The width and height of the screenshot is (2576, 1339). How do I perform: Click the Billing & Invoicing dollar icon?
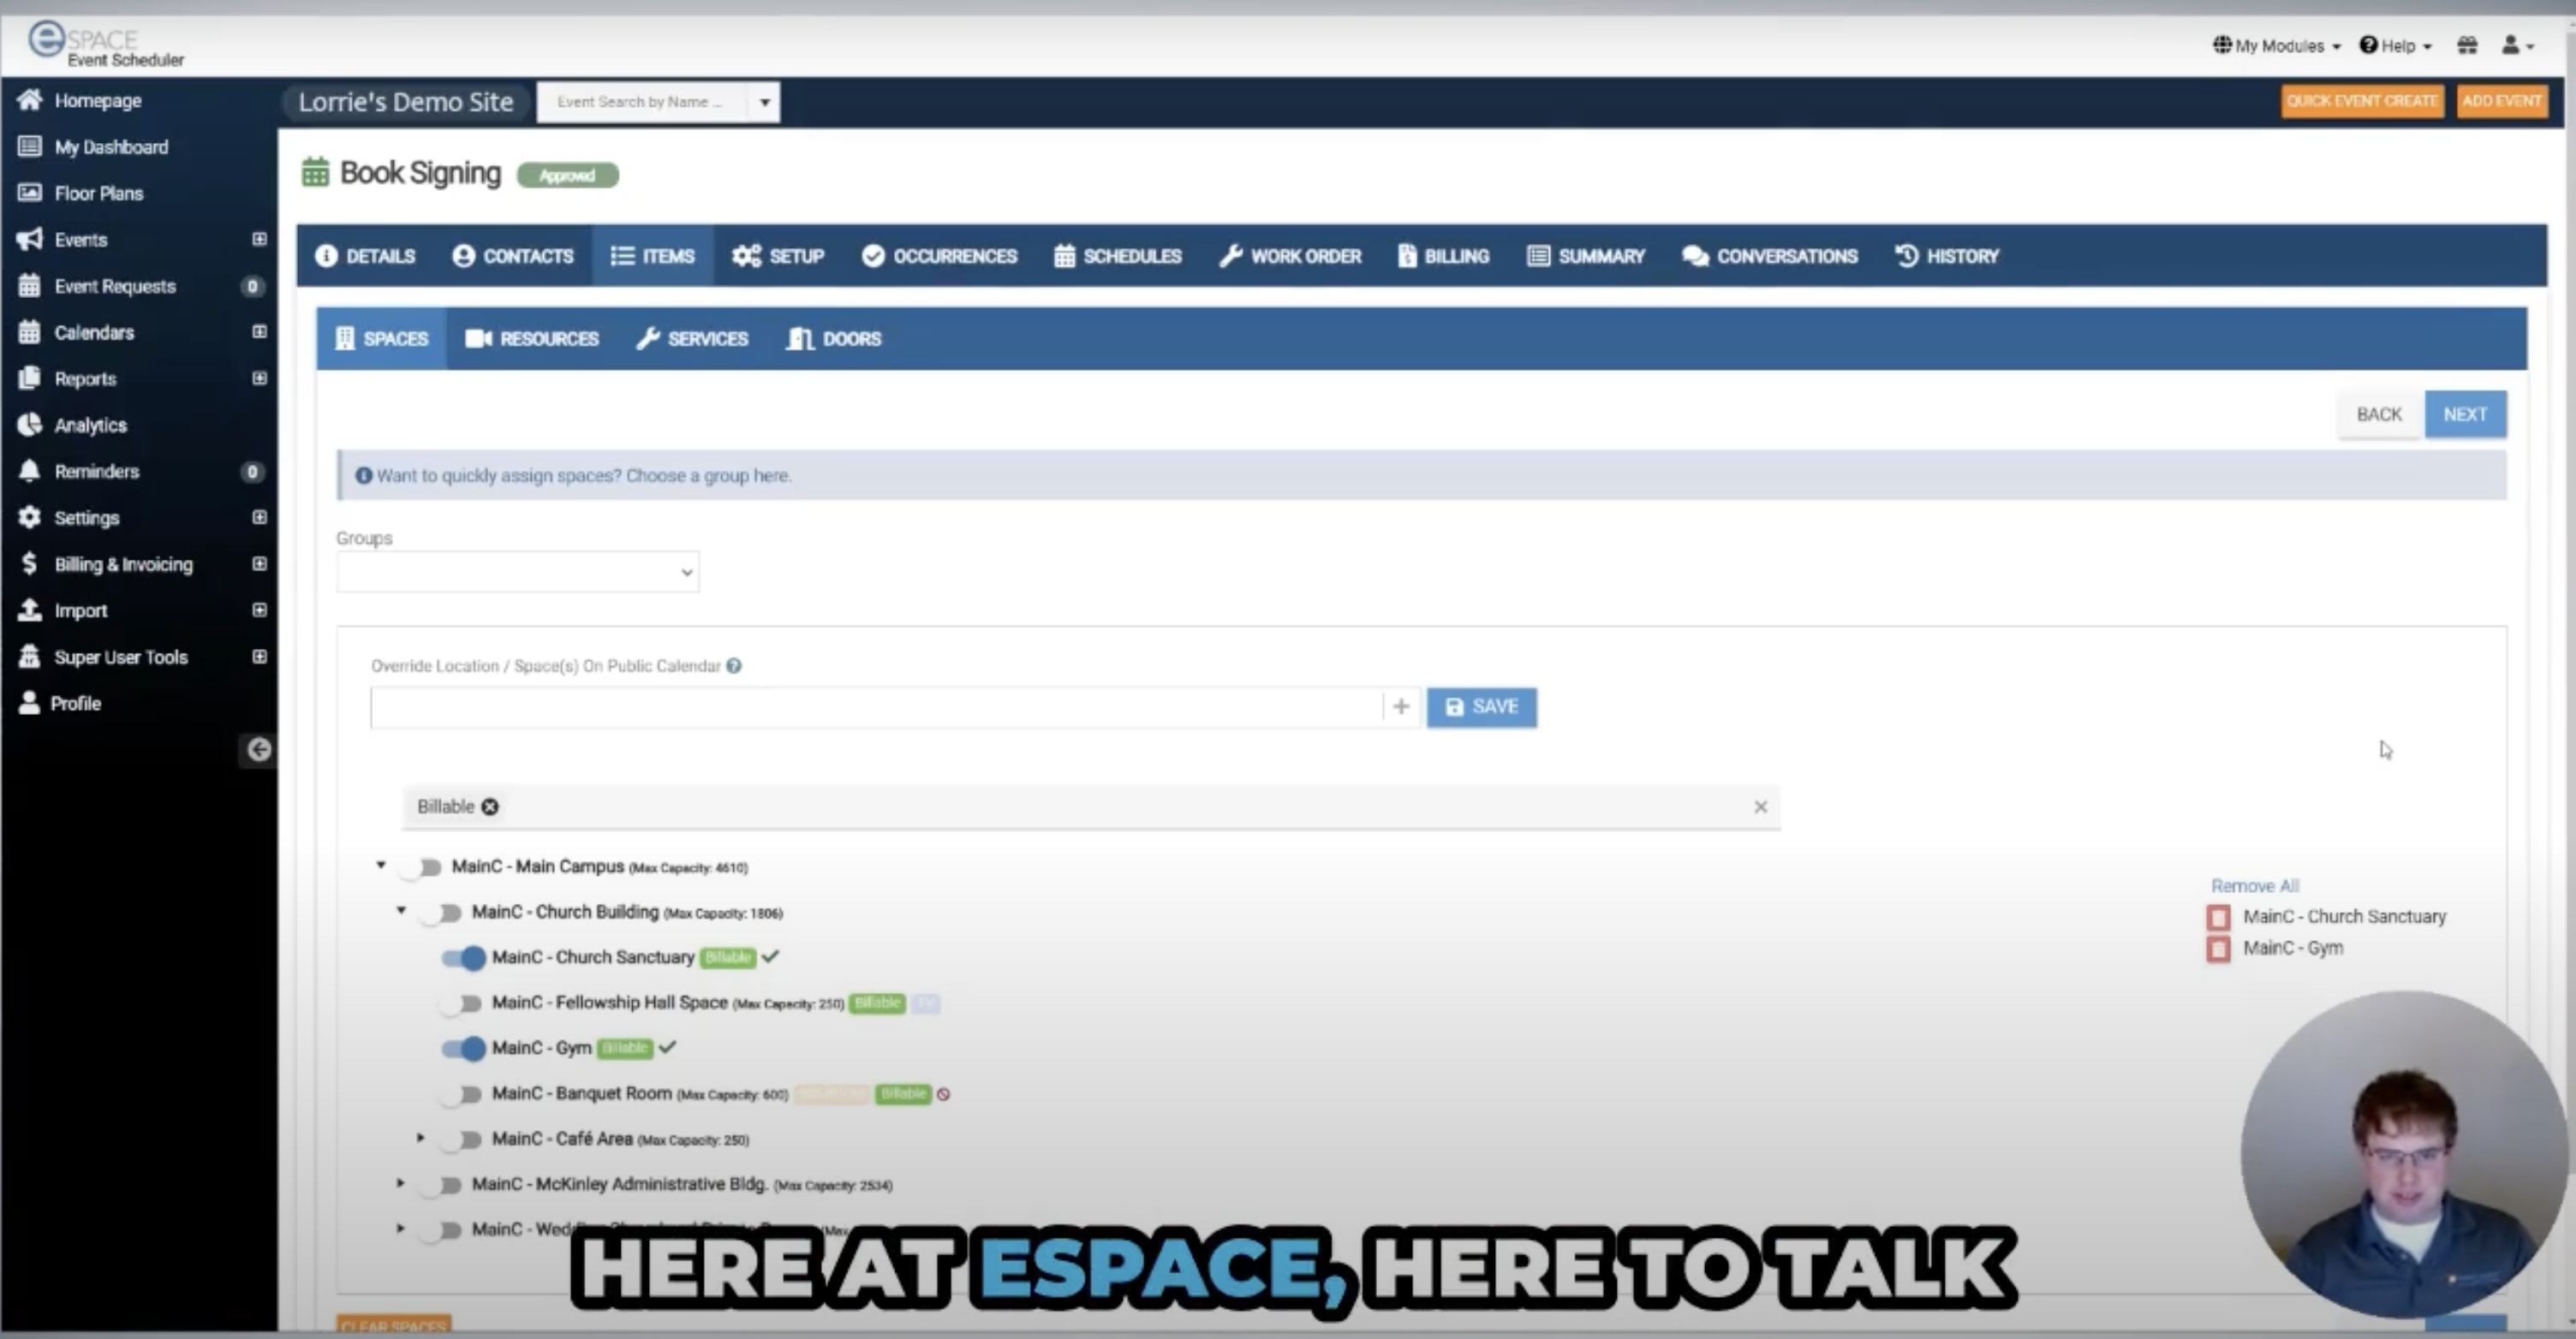pyautogui.click(x=29, y=564)
